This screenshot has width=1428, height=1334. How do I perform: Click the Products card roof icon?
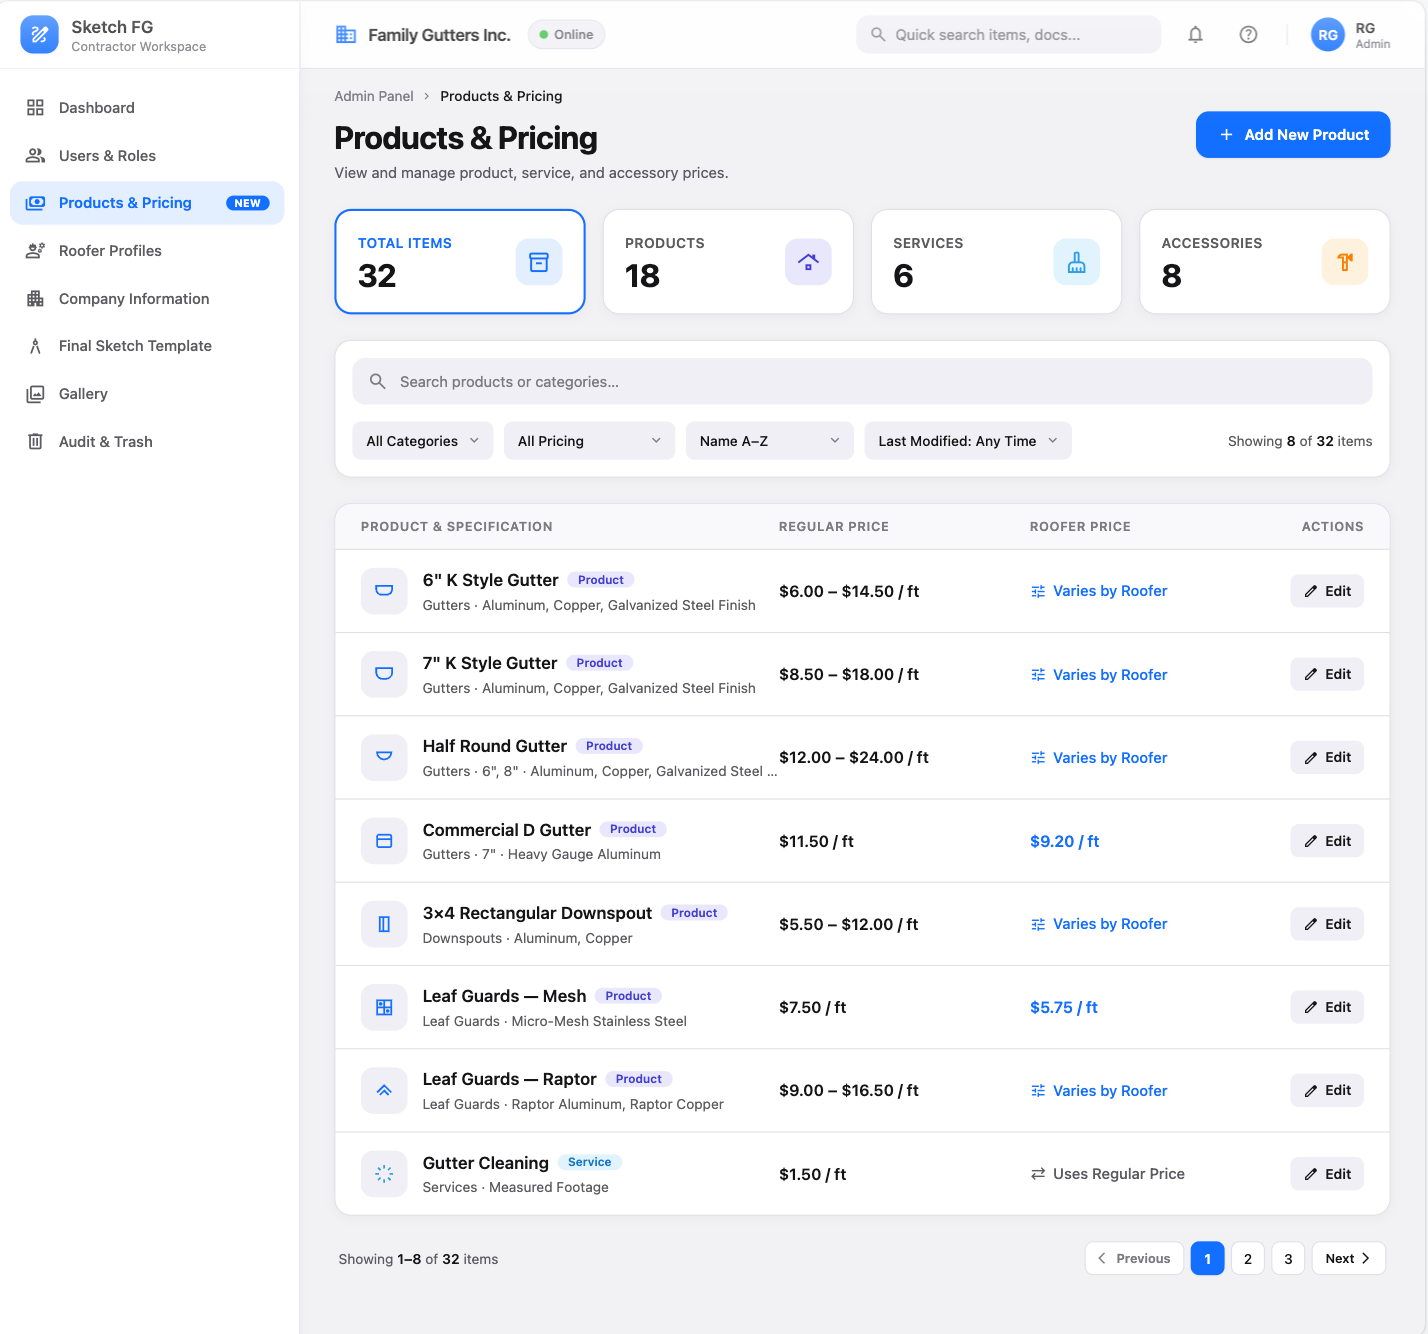click(808, 262)
